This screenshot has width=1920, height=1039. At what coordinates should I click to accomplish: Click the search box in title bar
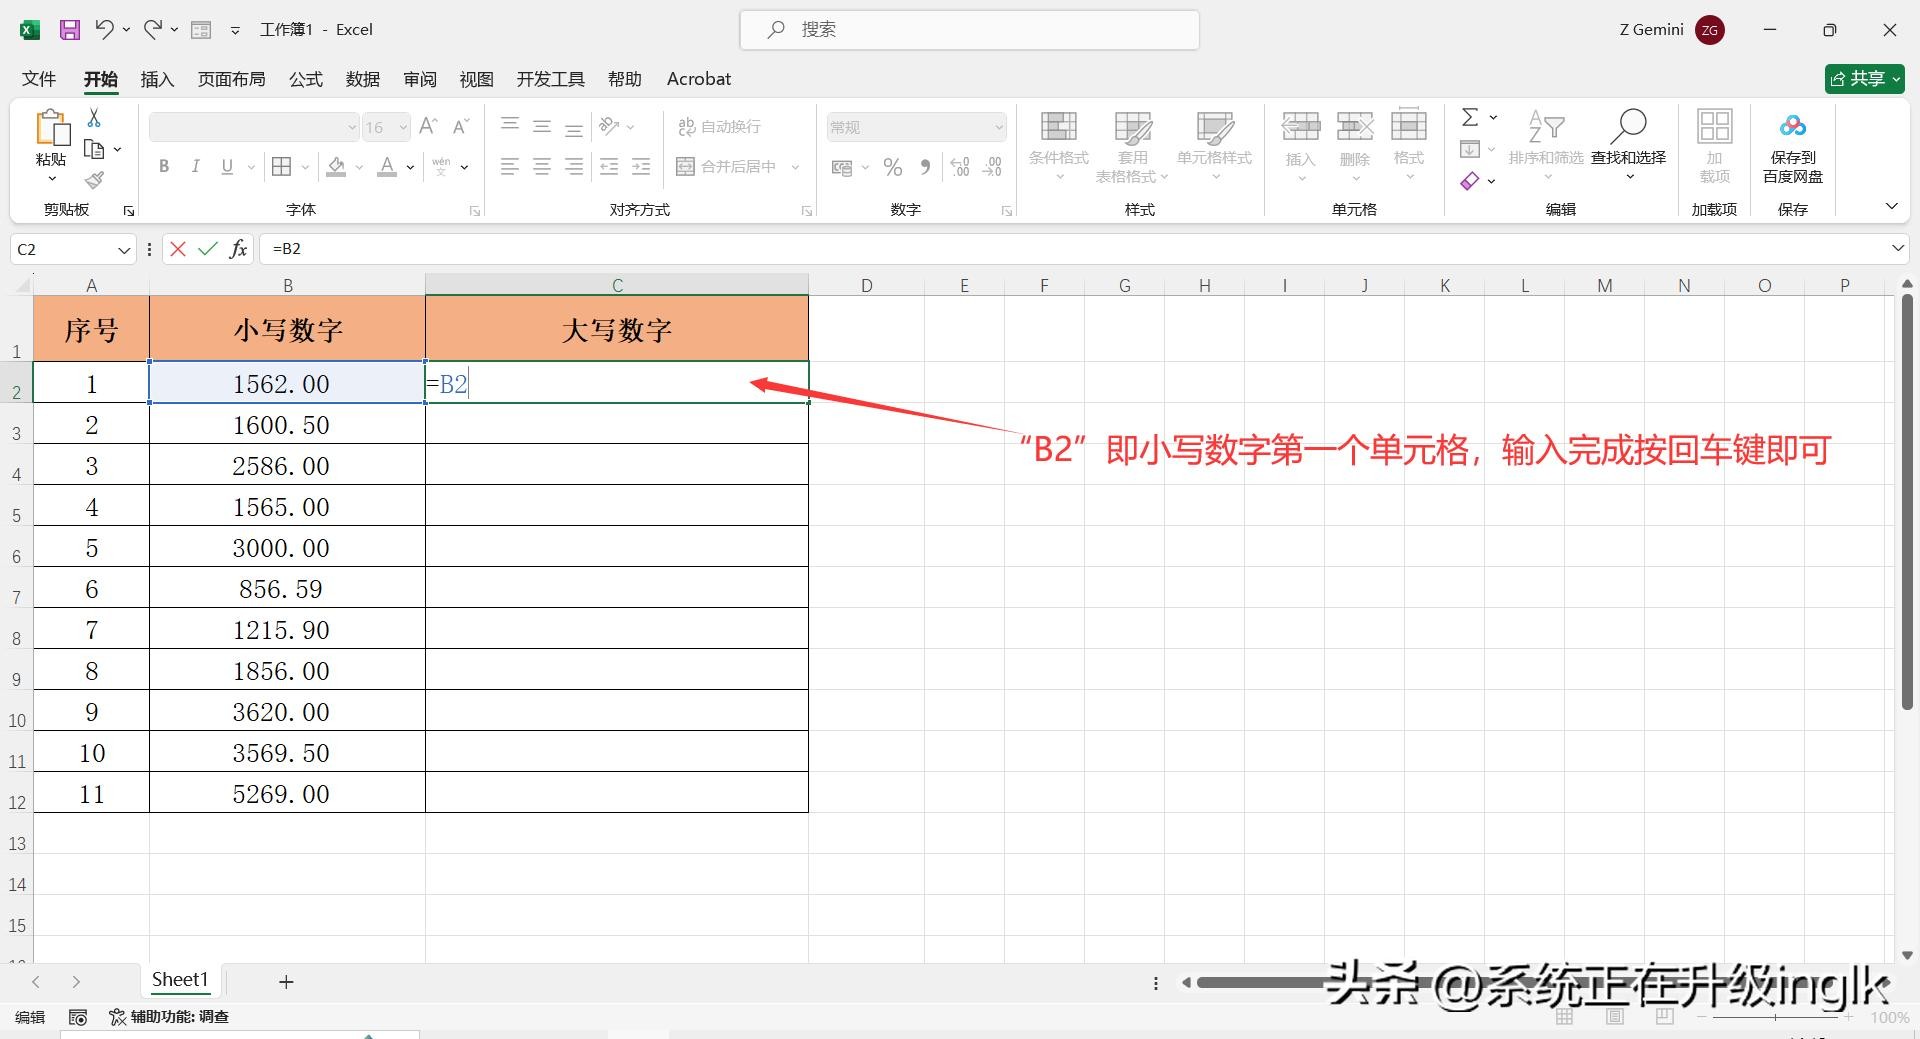[x=970, y=30]
